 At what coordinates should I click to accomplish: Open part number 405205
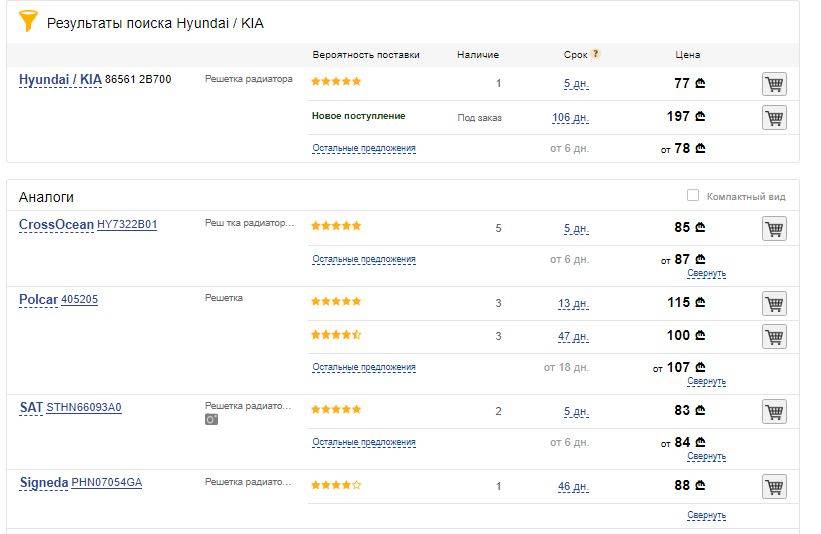[x=80, y=299]
